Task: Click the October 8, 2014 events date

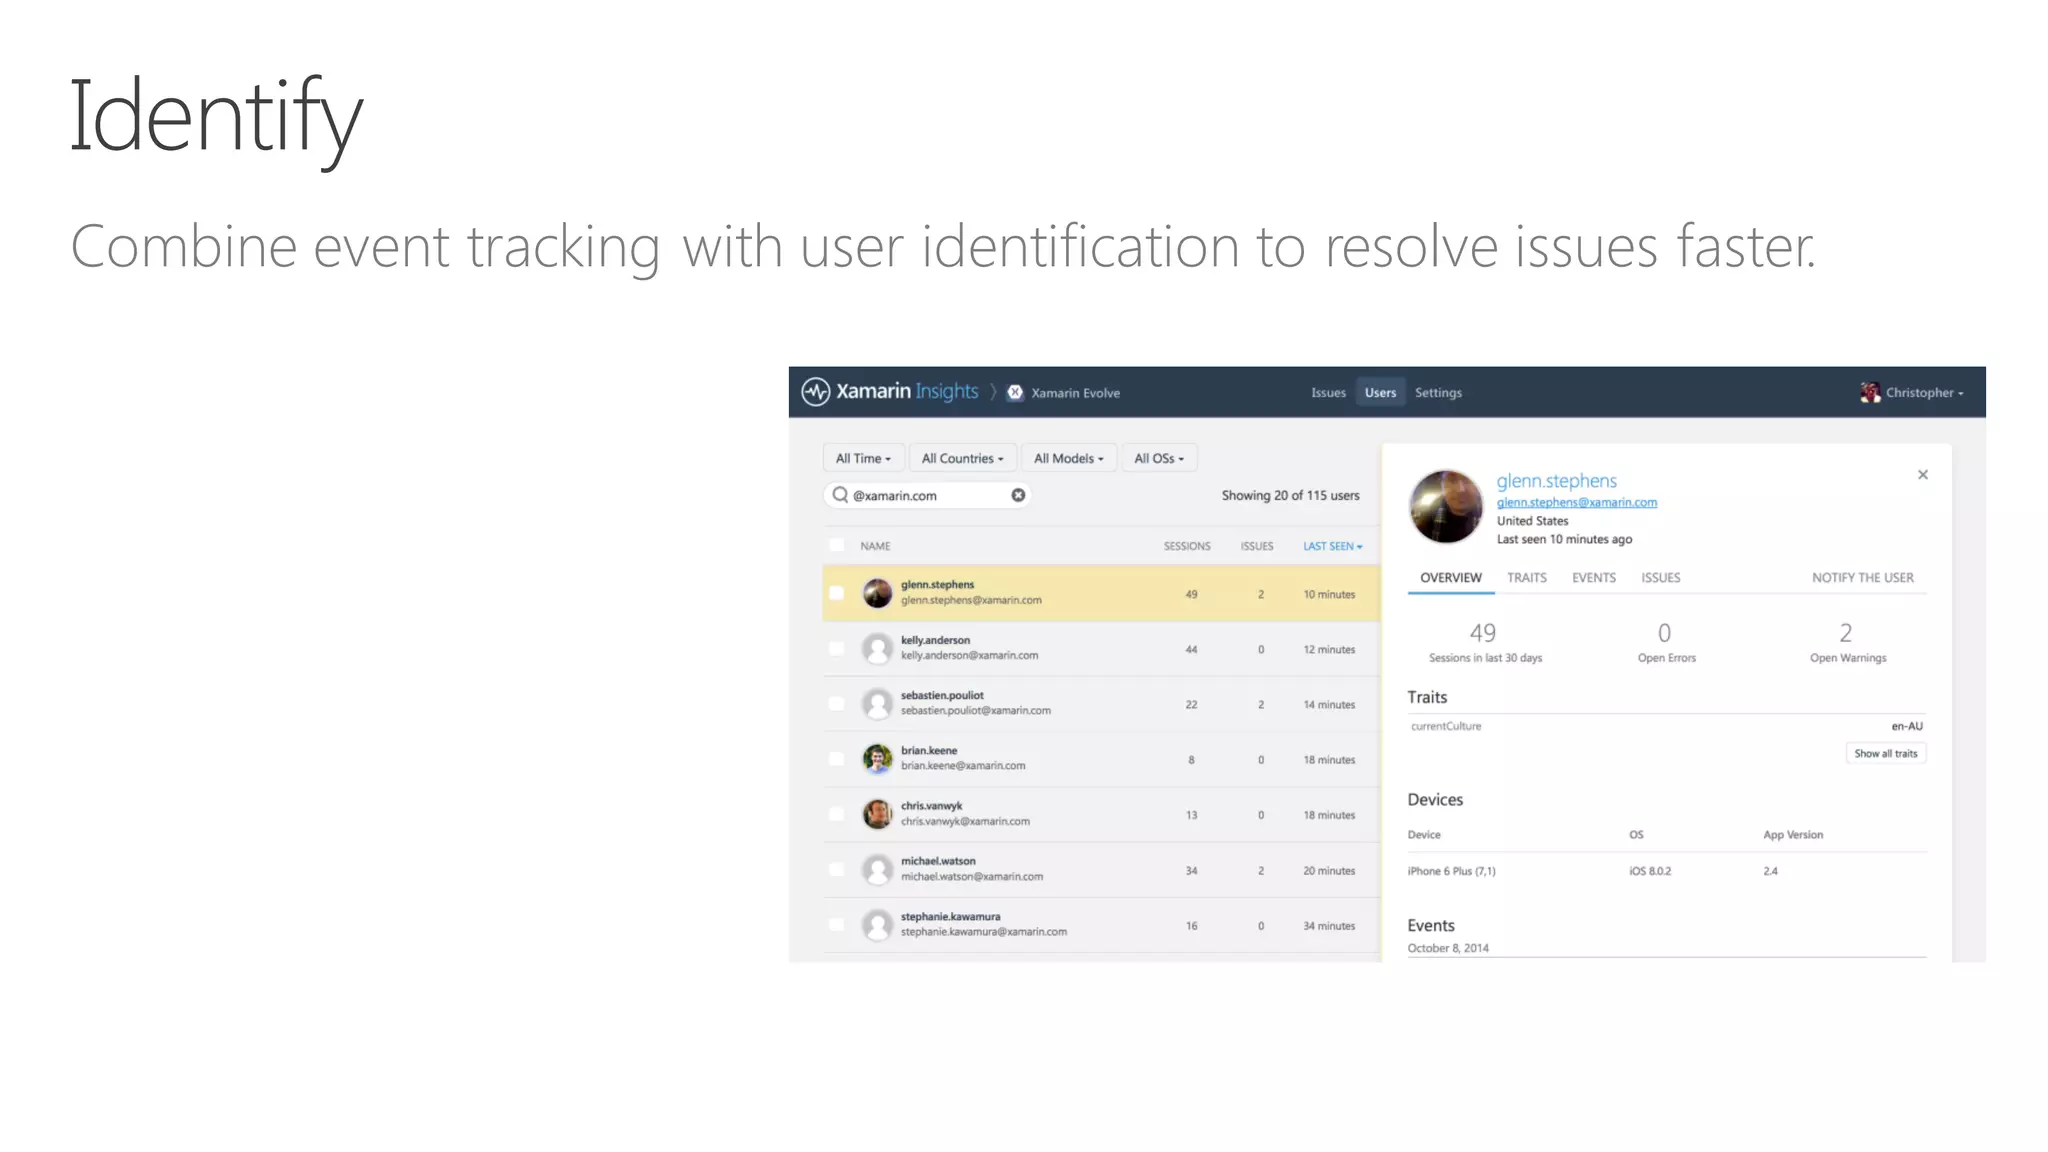Action: click(x=1447, y=948)
